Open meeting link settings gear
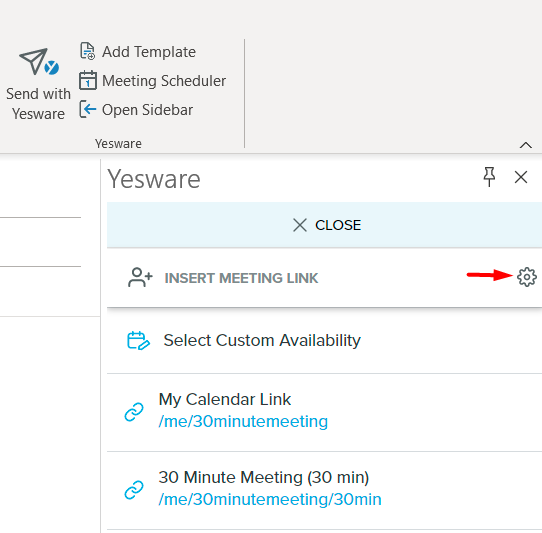 click(x=527, y=277)
